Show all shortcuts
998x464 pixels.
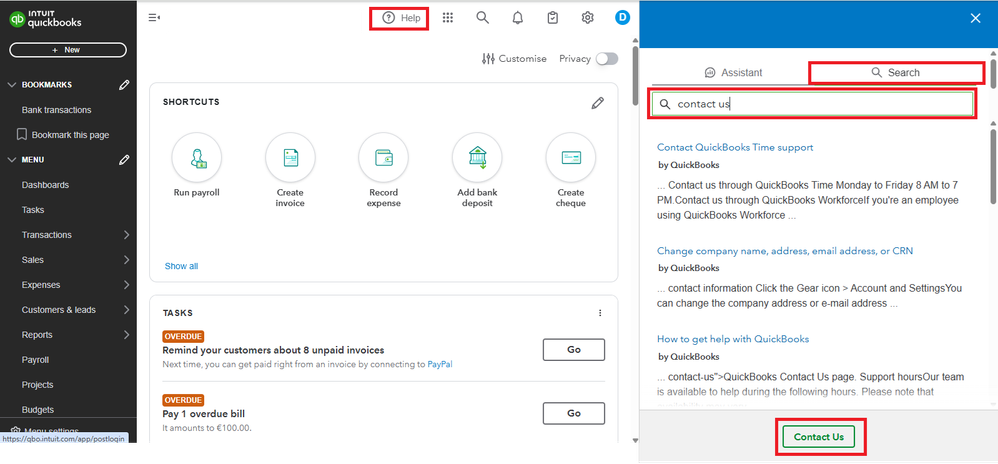point(181,266)
